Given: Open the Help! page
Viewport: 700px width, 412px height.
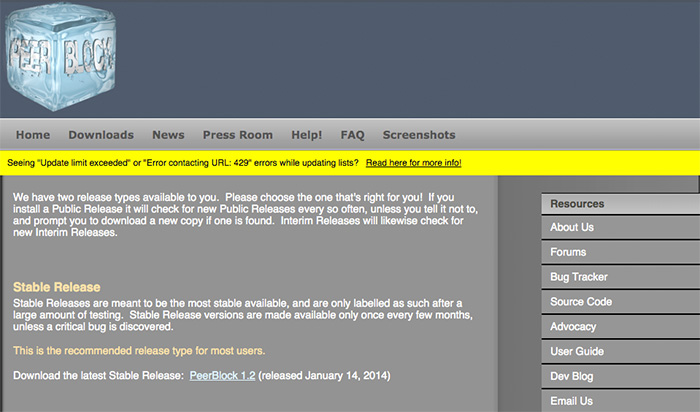Looking at the screenshot, I should (307, 135).
